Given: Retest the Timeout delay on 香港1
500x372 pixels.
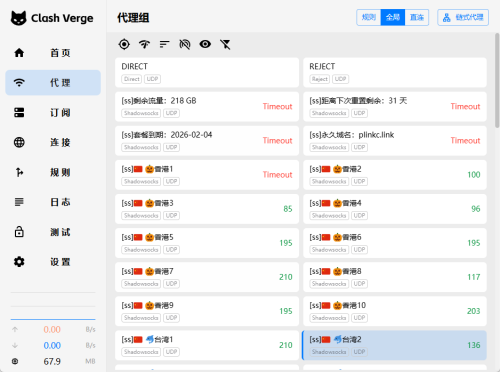Looking at the screenshot, I should coord(277,175).
